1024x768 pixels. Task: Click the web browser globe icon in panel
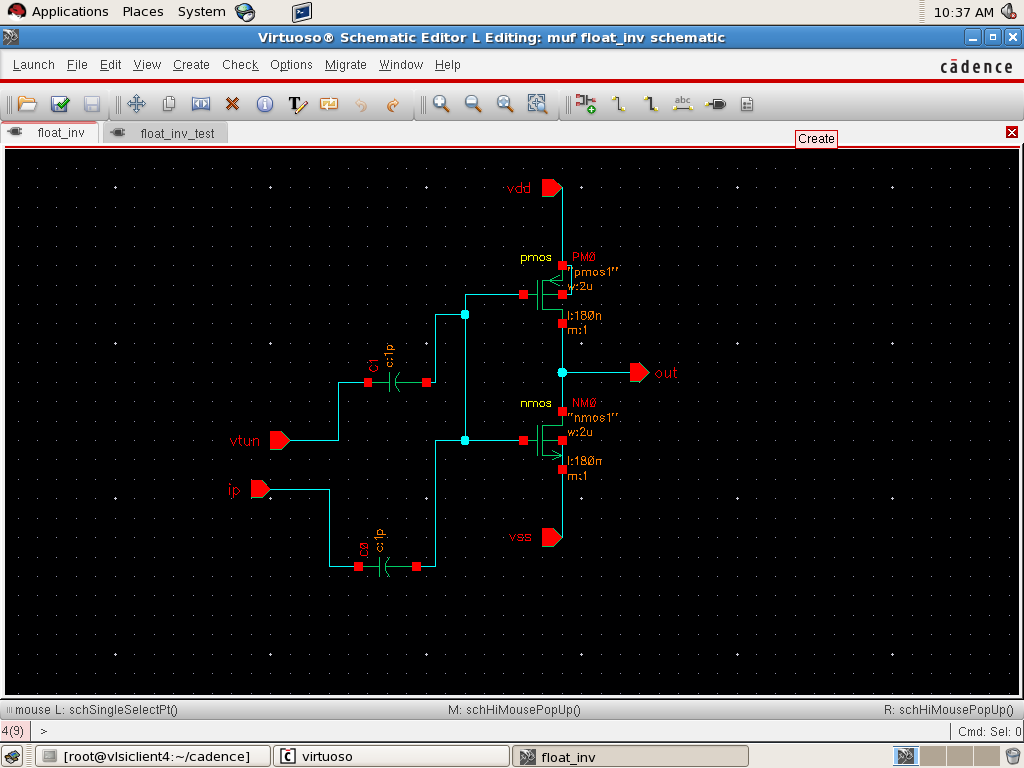(x=245, y=12)
